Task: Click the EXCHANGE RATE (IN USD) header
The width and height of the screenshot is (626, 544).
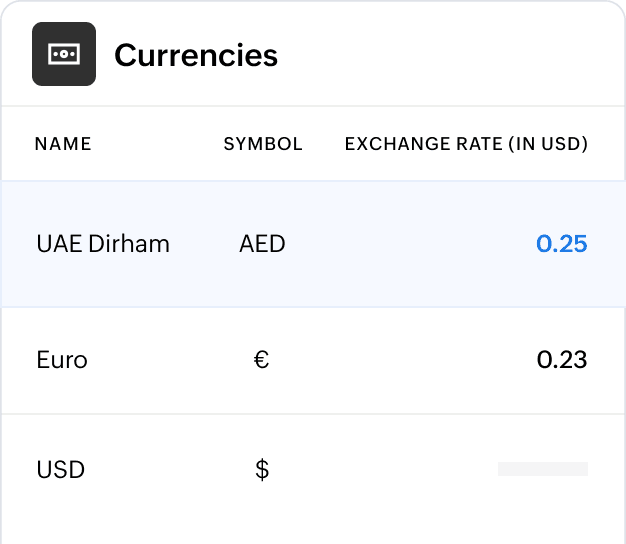Action: [x=466, y=144]
